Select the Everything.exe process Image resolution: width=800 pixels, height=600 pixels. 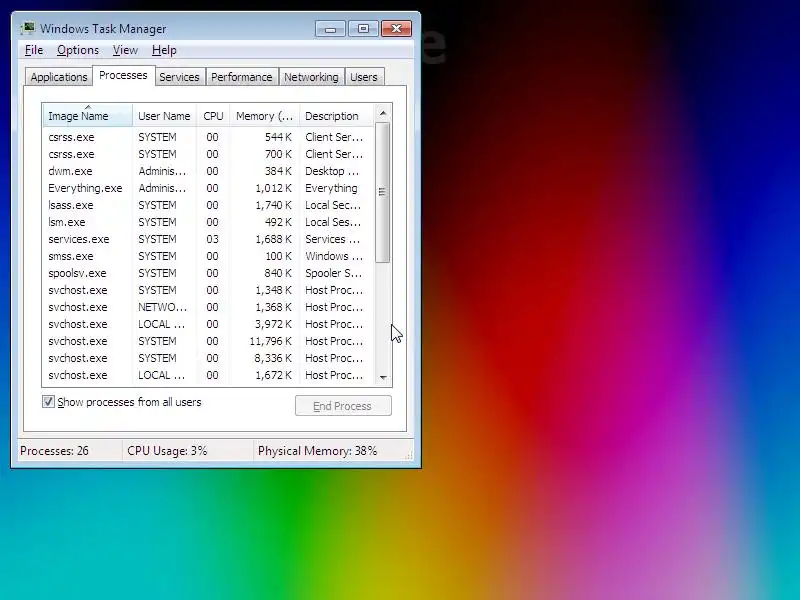pos(208,188)
